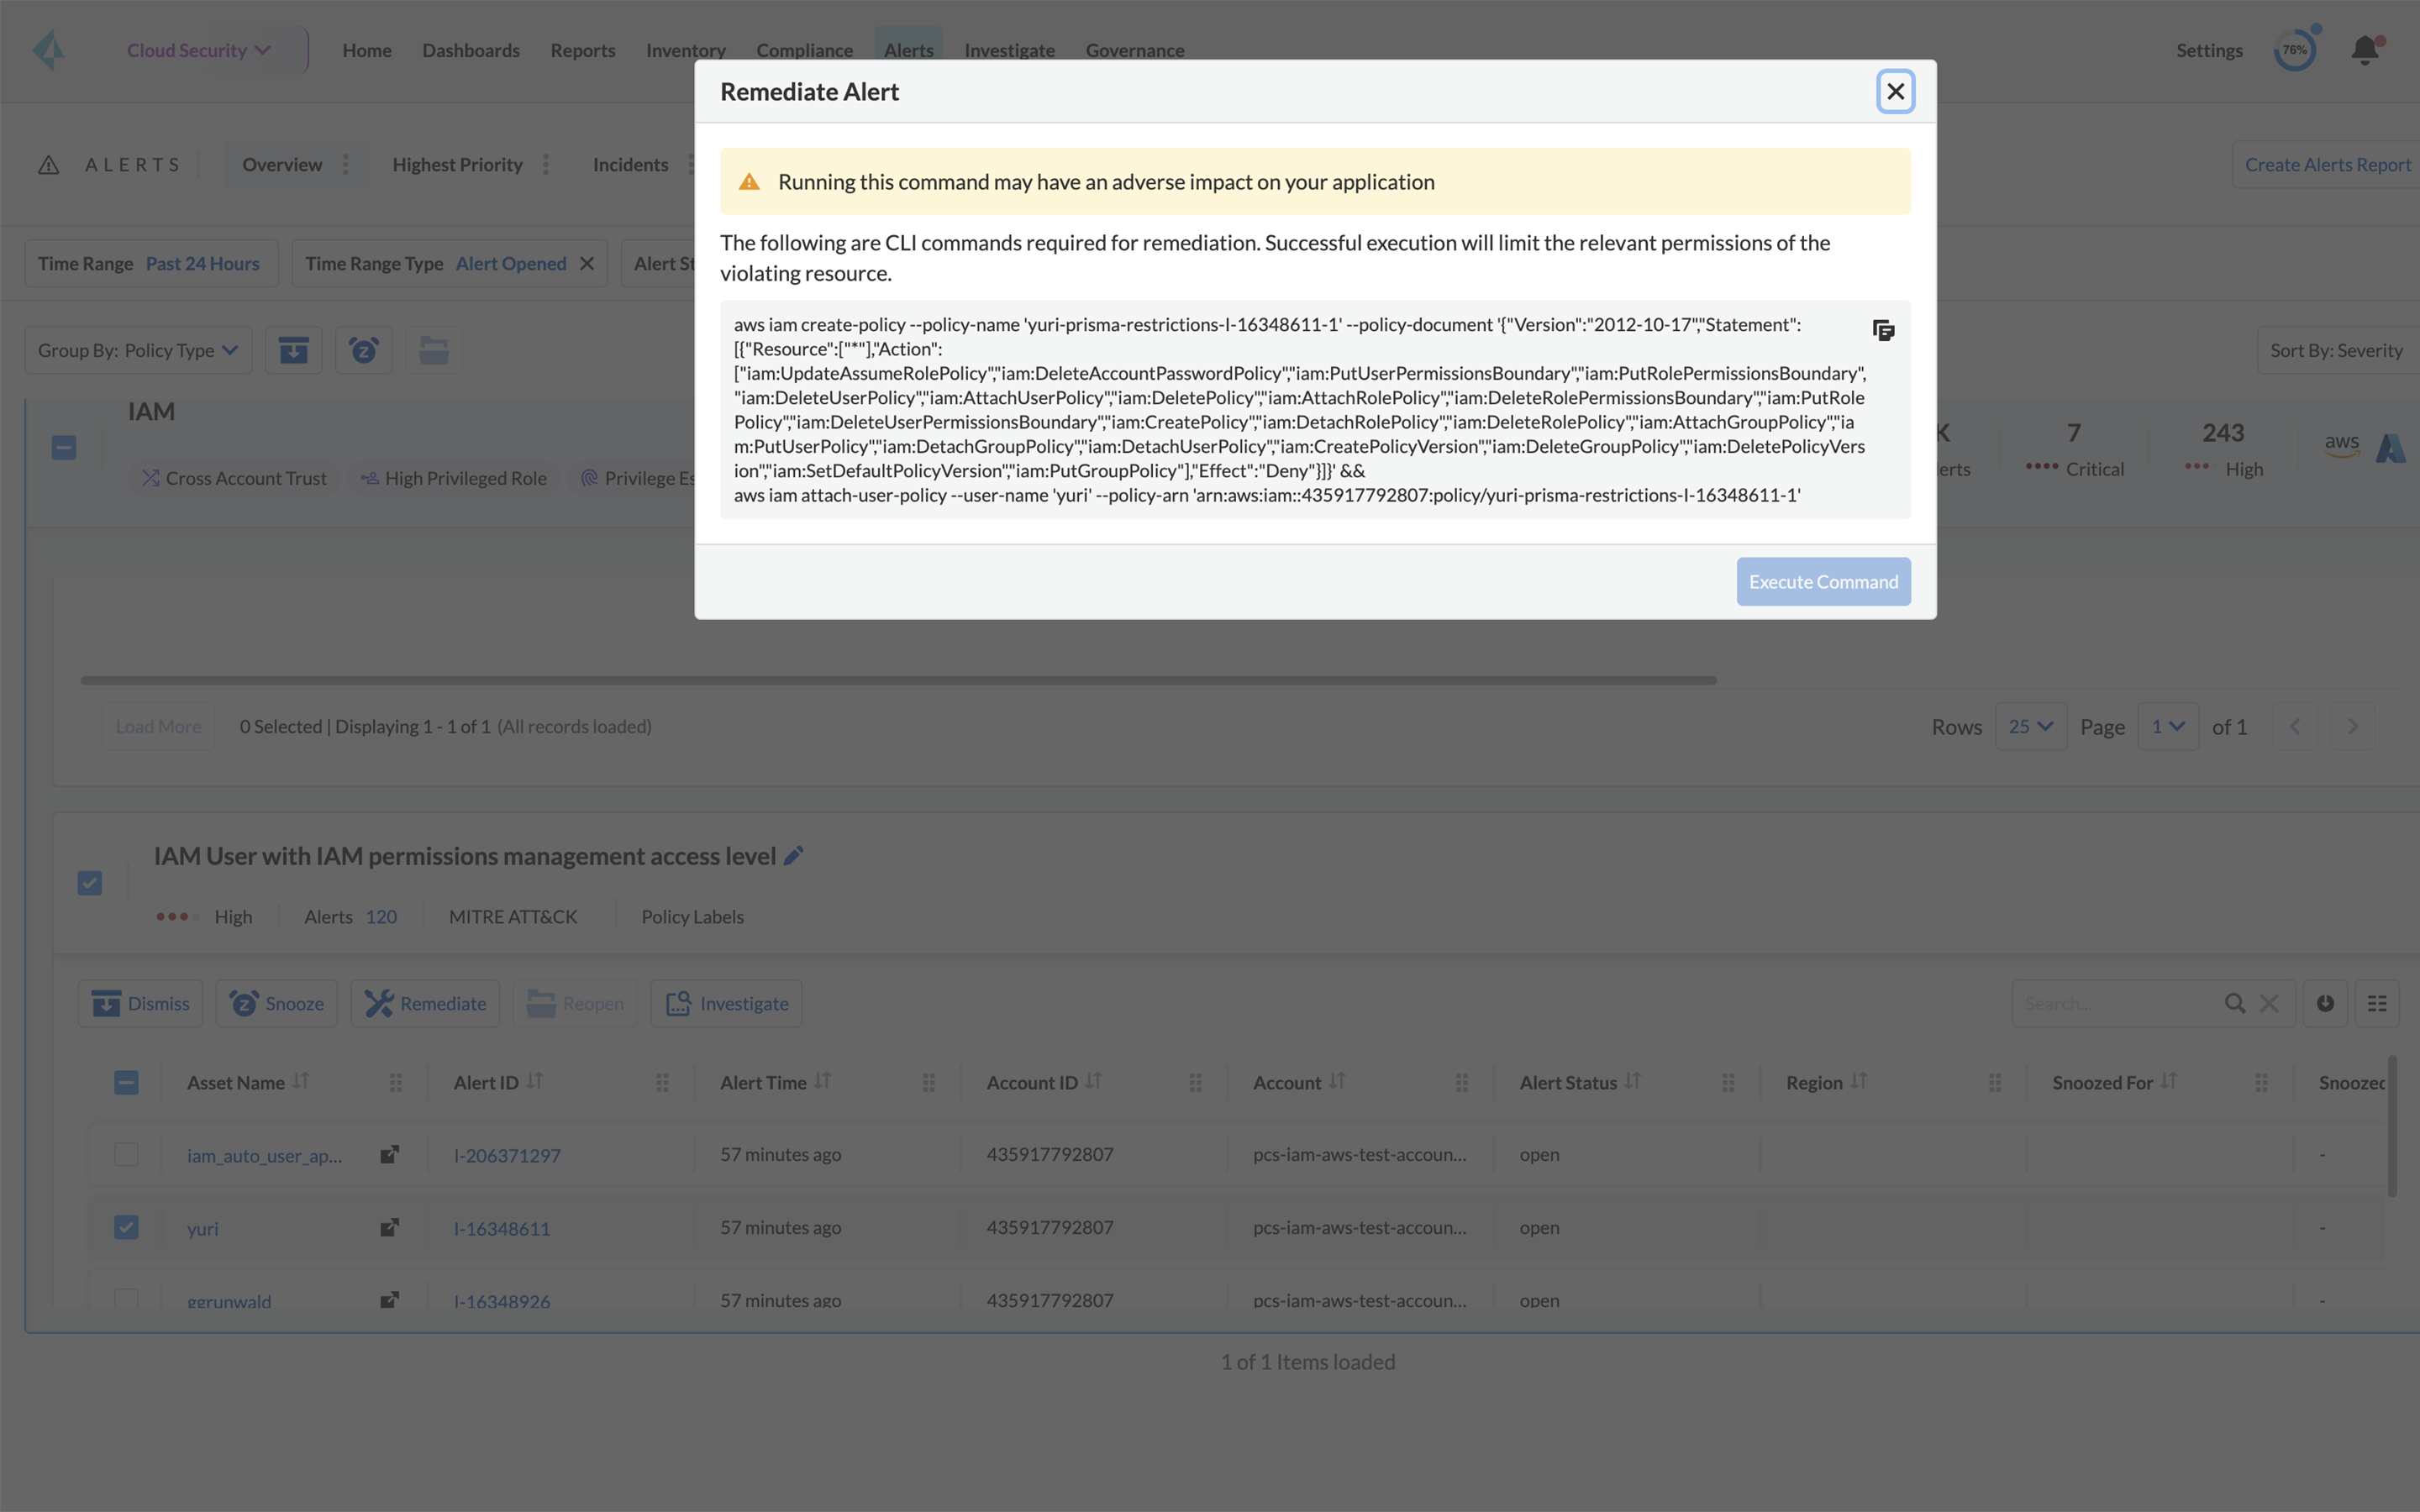Open the Snooze alerts tool
2420x1512 pixels.
point(363,349)
